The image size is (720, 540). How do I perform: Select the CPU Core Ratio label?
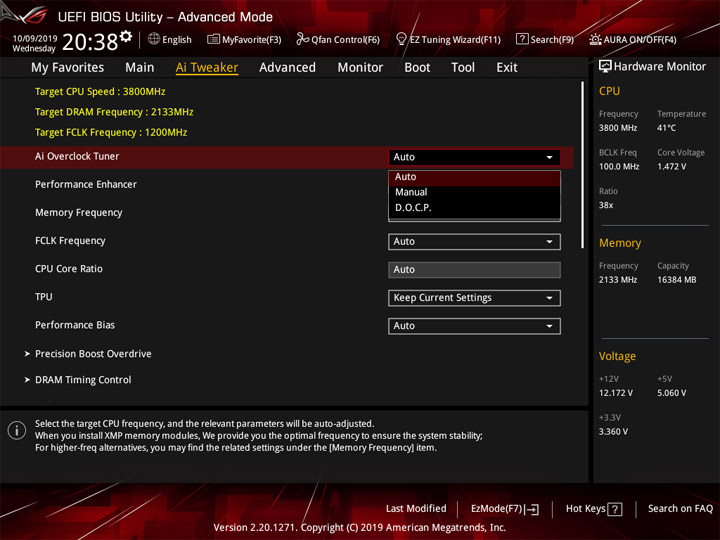(x=69, y=269)
